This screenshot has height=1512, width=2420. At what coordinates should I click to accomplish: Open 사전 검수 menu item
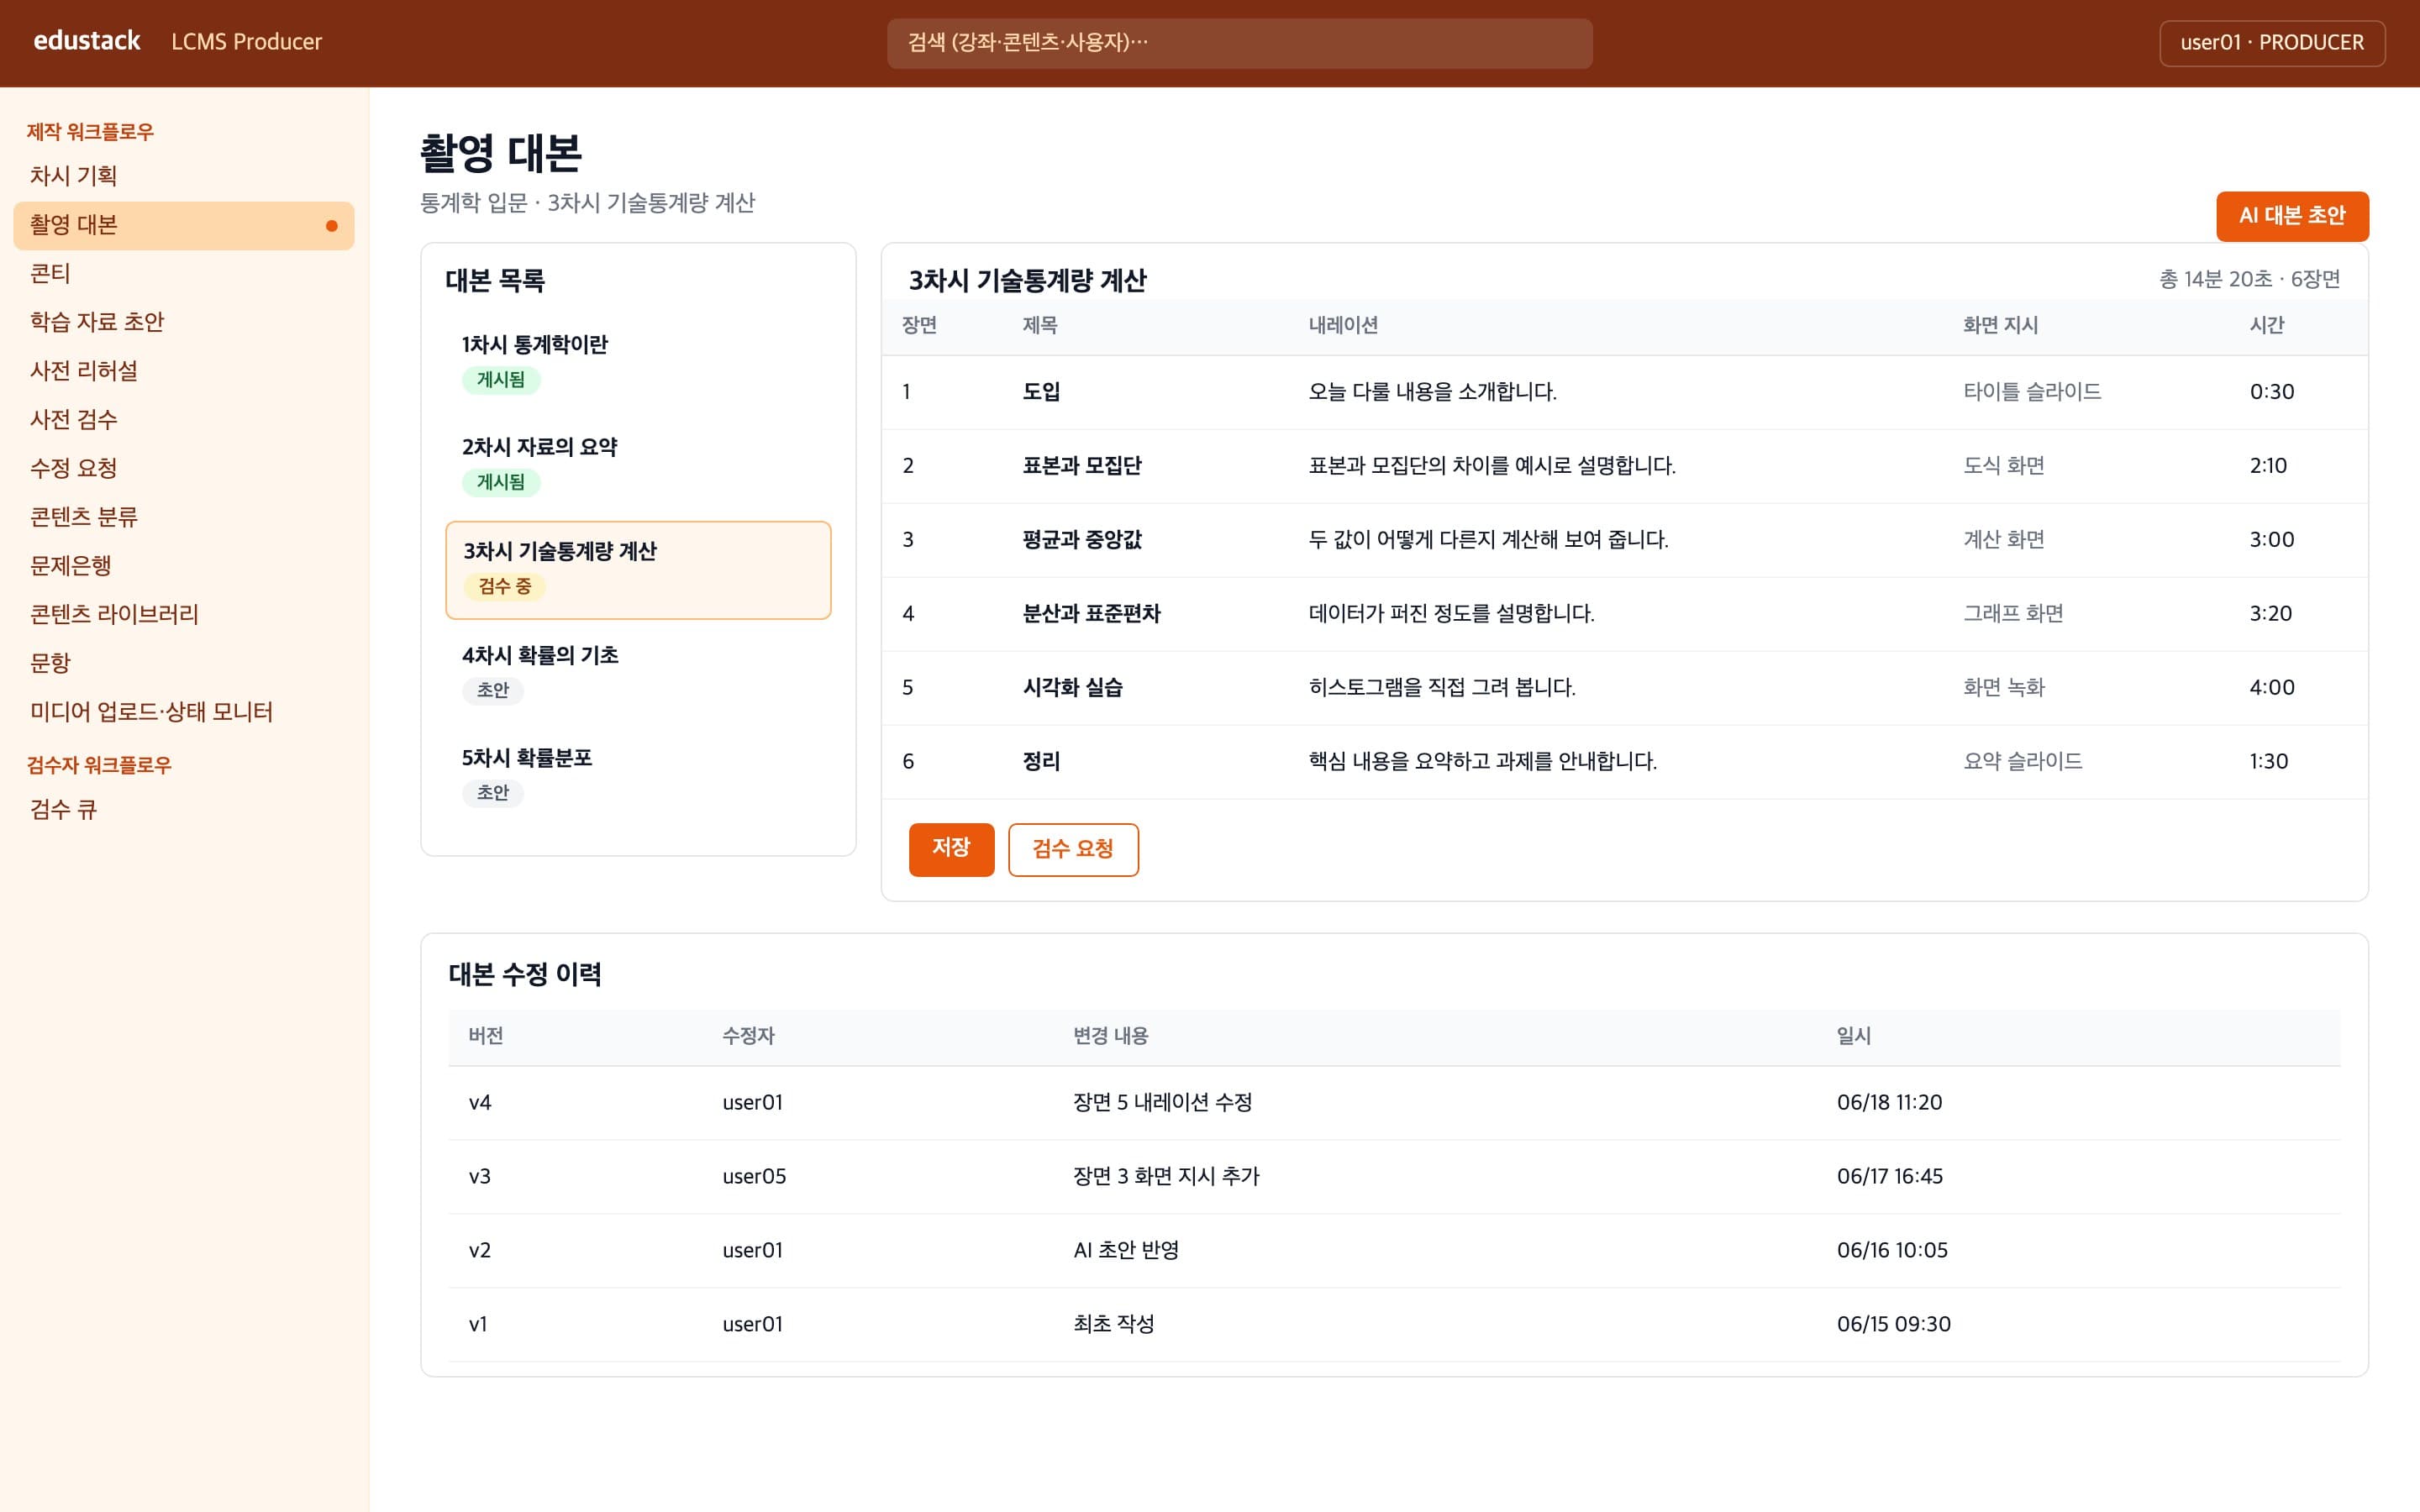click(x=184, y=420)
